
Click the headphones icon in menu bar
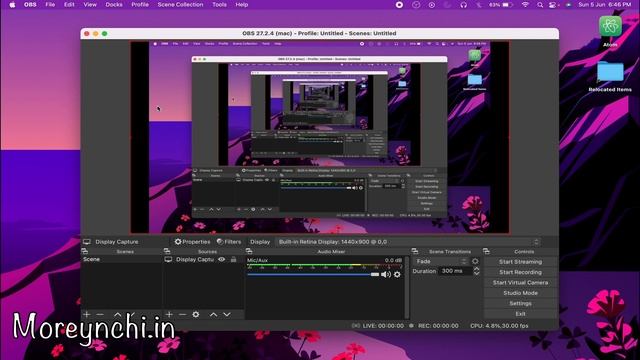[x=464, y=5]
